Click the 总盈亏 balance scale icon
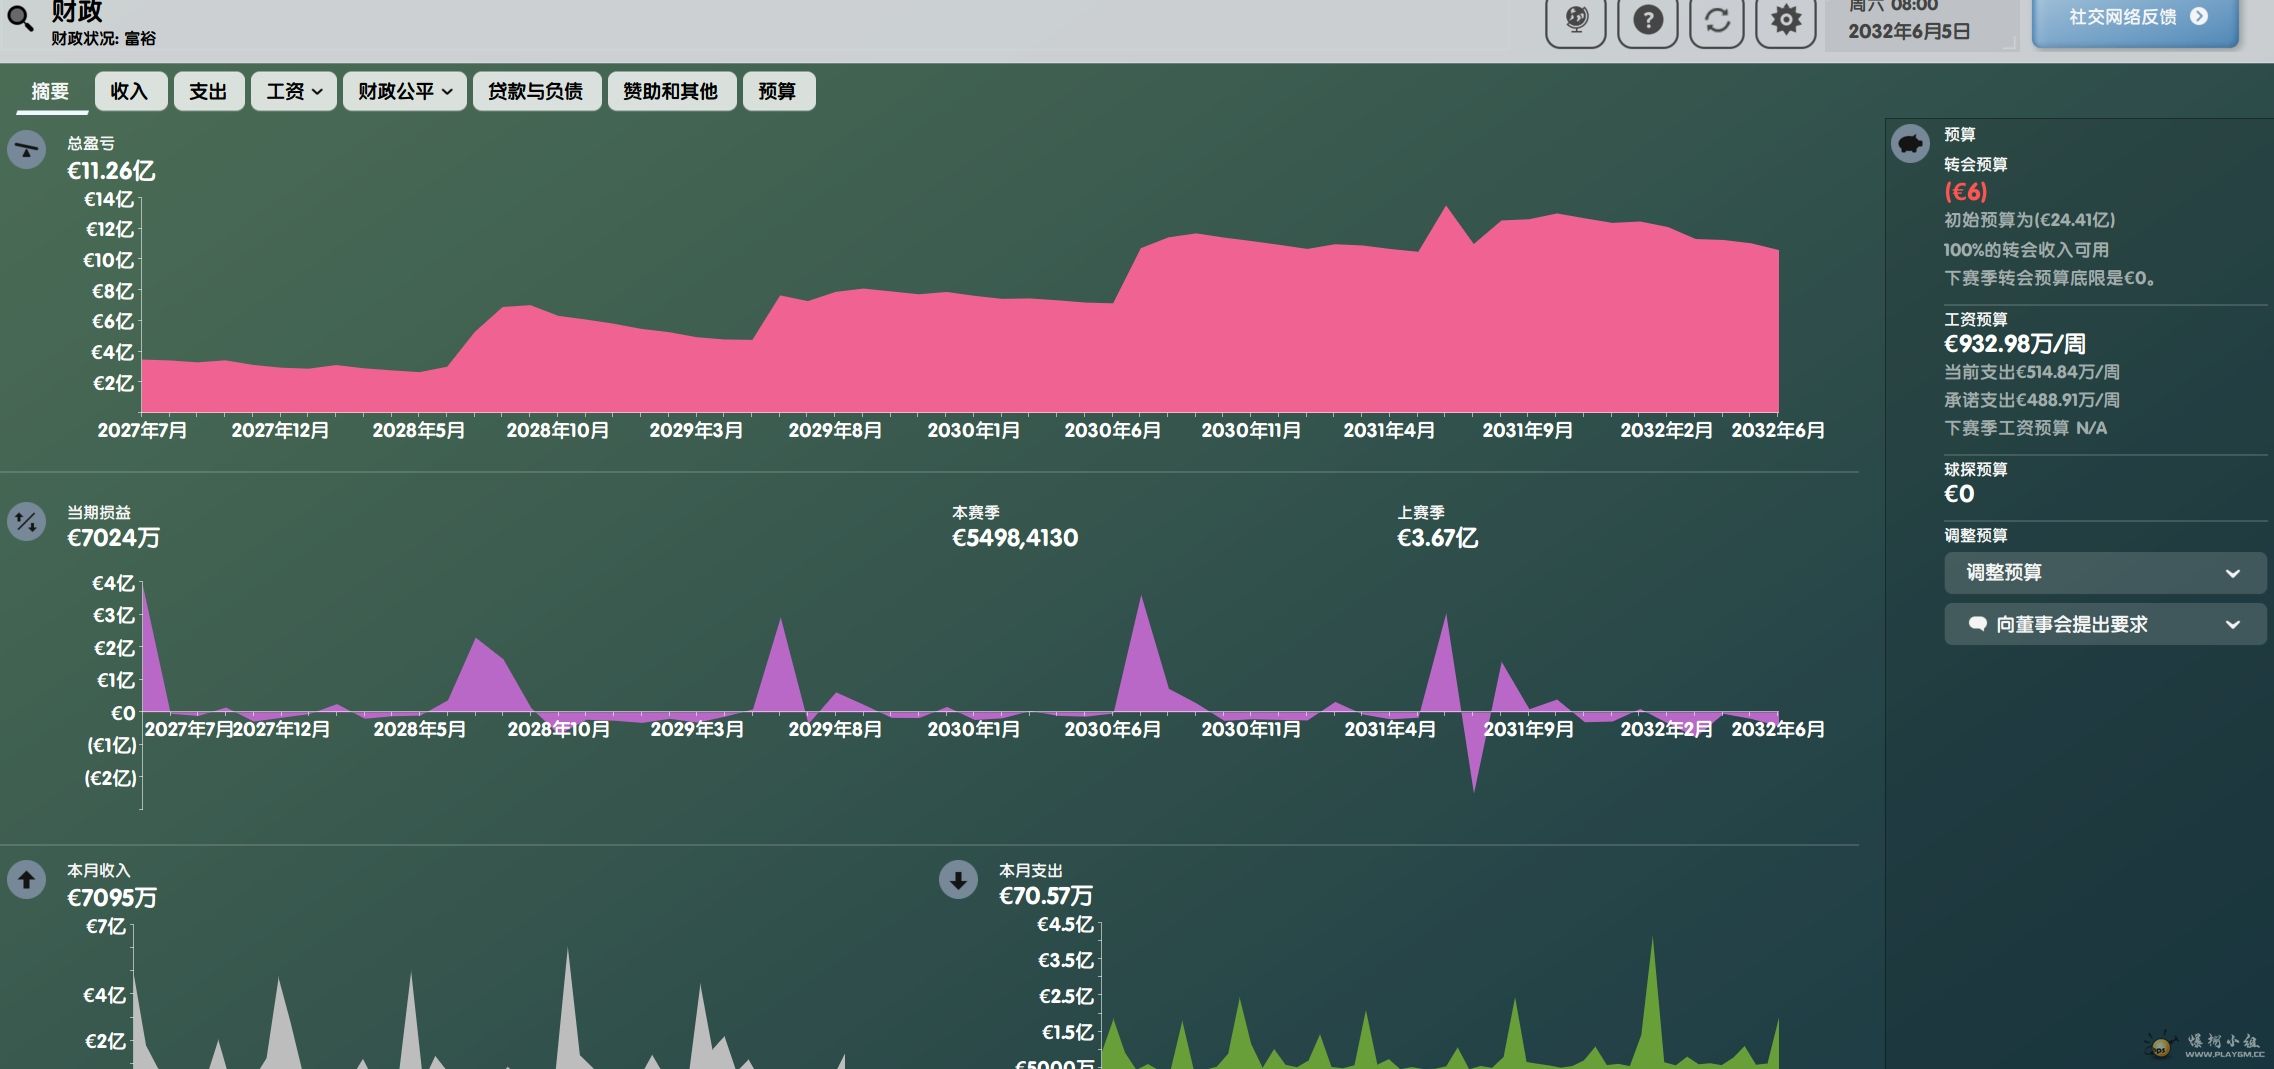 click(27, 151)
